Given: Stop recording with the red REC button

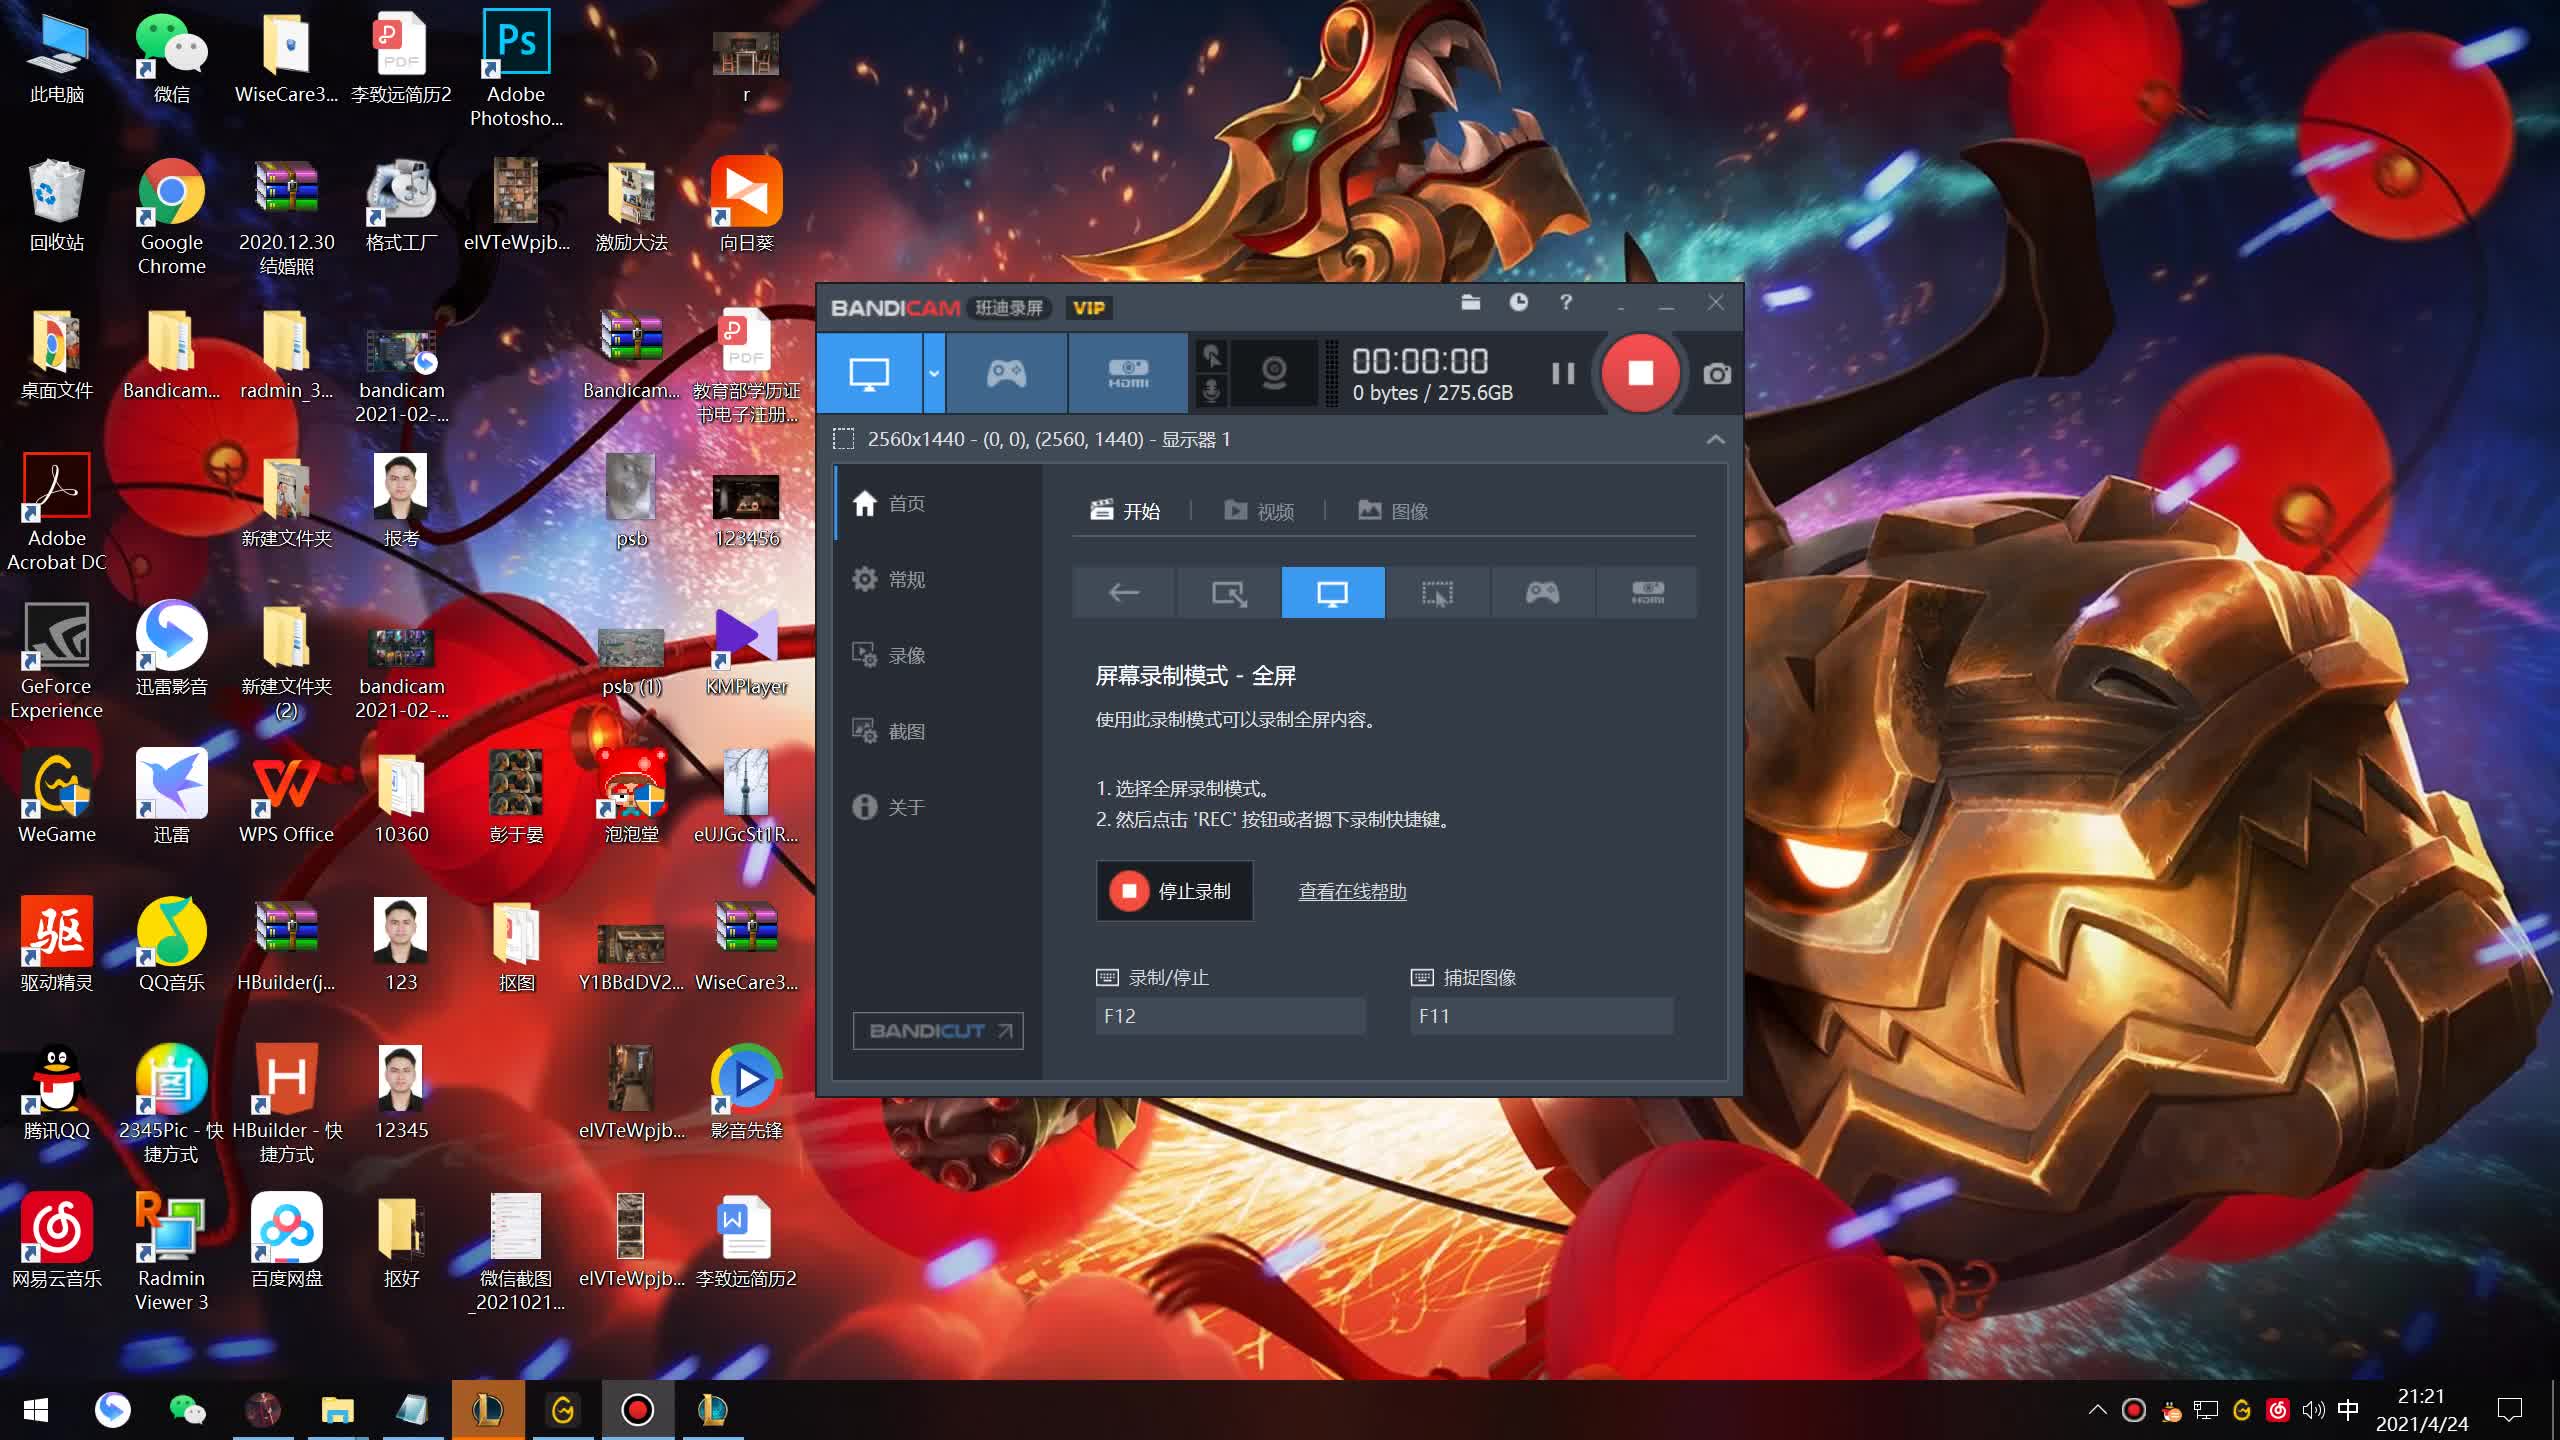Looking at the screenshot, I should pyautogui.click(x=1640, y=373).
